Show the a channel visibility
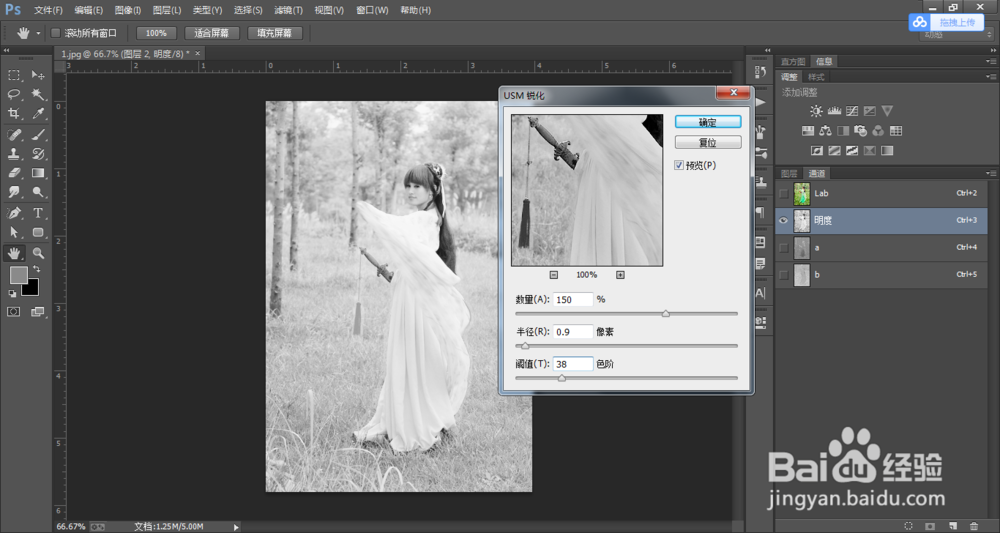1000x533 pixels. pyautogui.click(x=784, y=247)
